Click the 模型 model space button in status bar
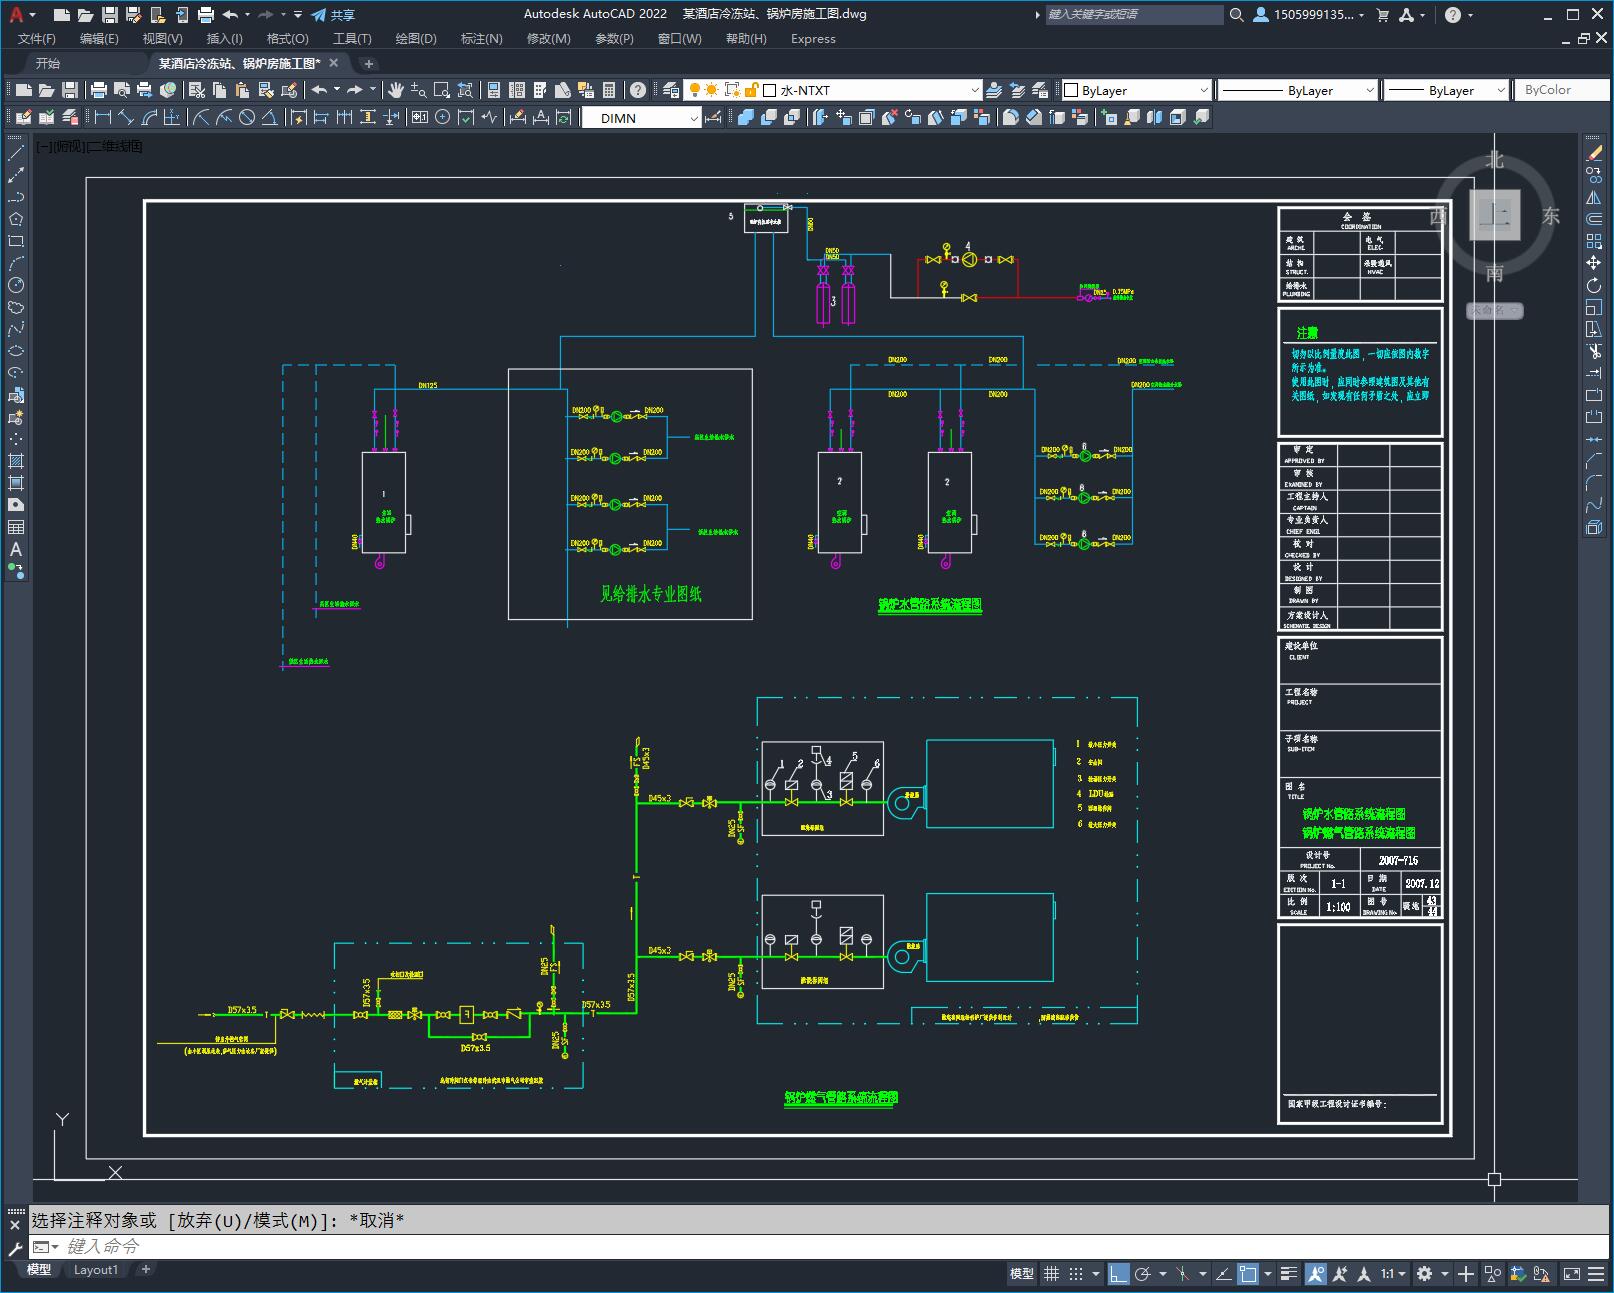Viewport: 1614px width, 1293px height. click(x=1022, y=1274)
